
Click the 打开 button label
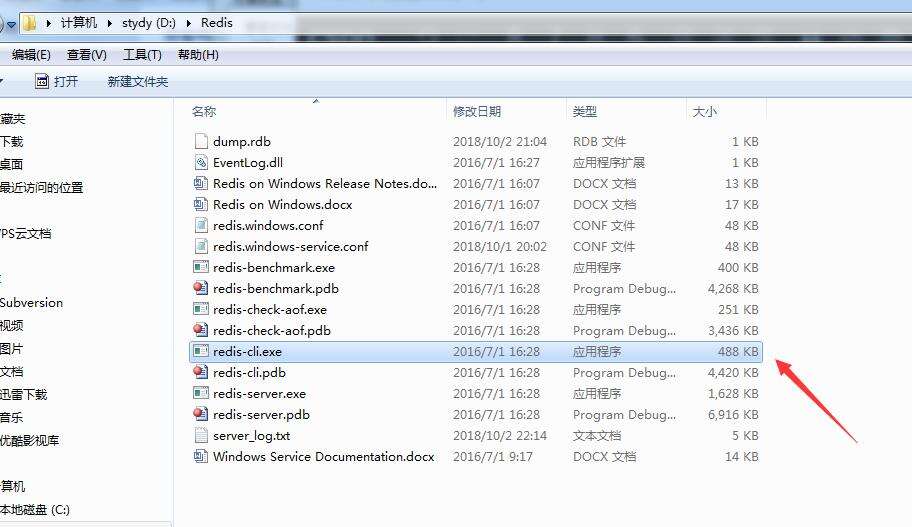pos(66,81)
